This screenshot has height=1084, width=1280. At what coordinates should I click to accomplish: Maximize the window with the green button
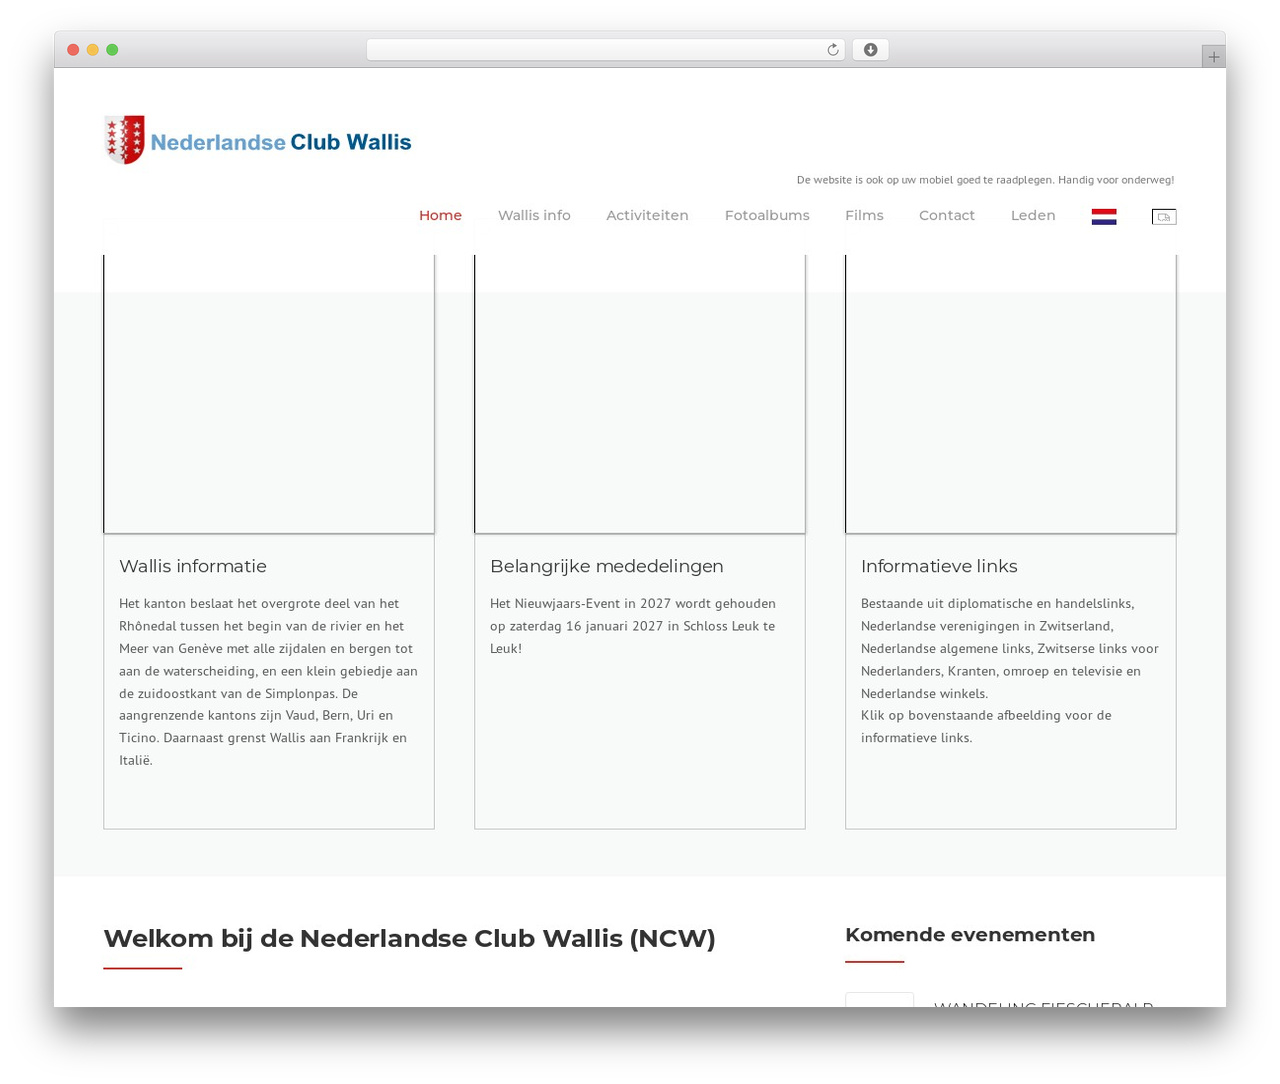tap(112, 50)
